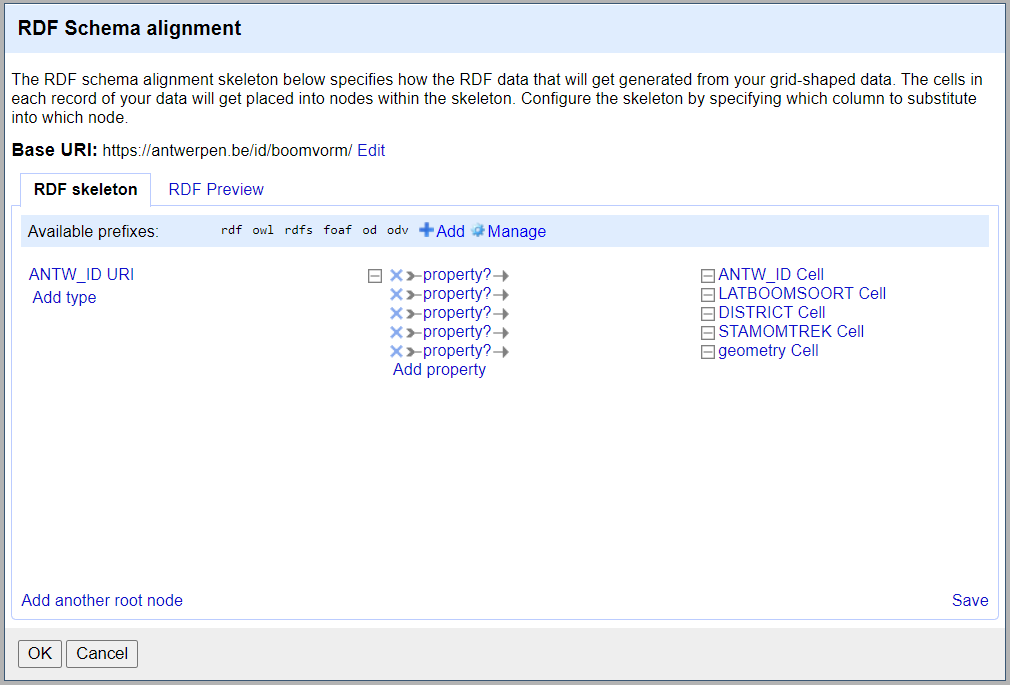Collapse the geometry Cell node
Image resolution: width=1010 pixels, height=685 pixels.
click(708, 352)
